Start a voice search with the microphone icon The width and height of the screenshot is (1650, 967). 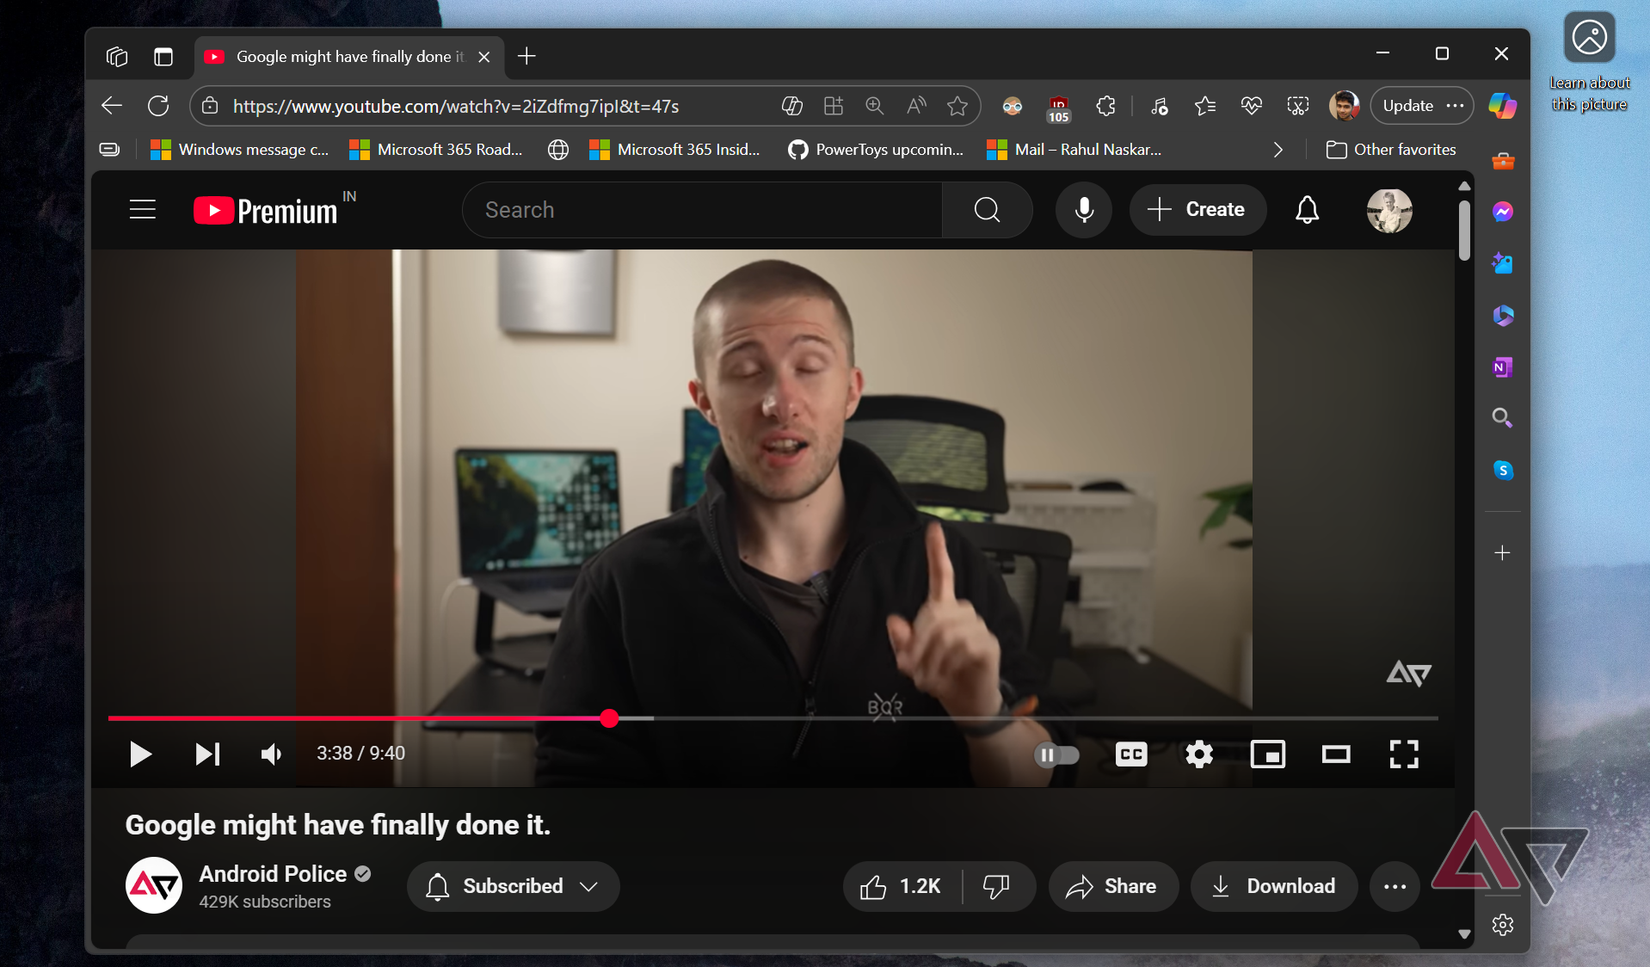tap(1083, 210)
